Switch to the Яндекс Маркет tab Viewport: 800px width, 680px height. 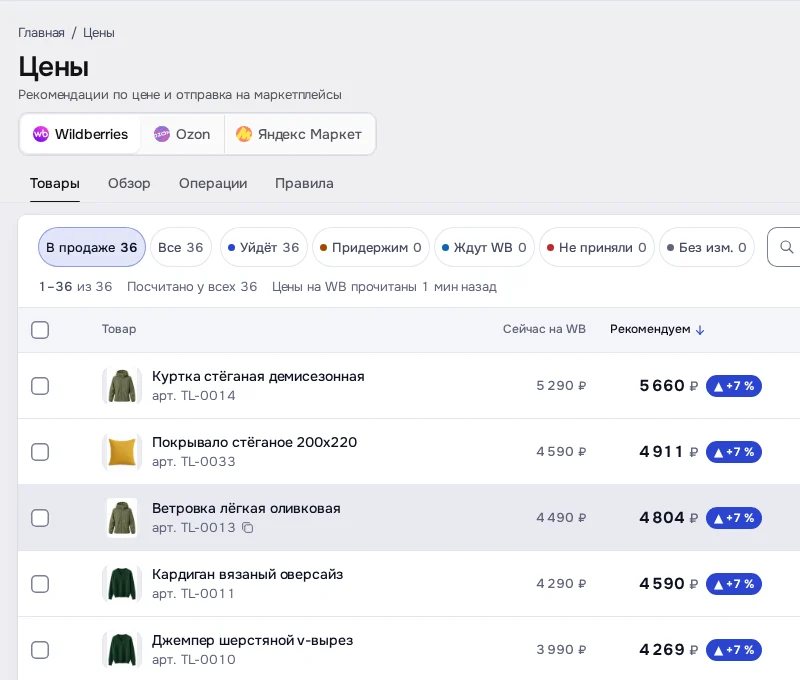[299, 134]
